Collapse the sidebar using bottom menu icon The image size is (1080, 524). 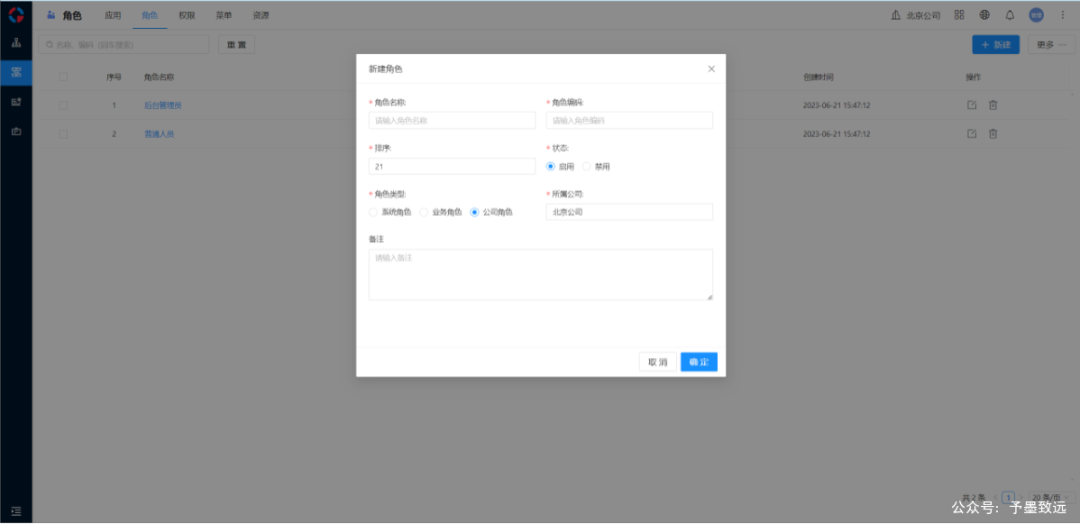tap(17, 511)
